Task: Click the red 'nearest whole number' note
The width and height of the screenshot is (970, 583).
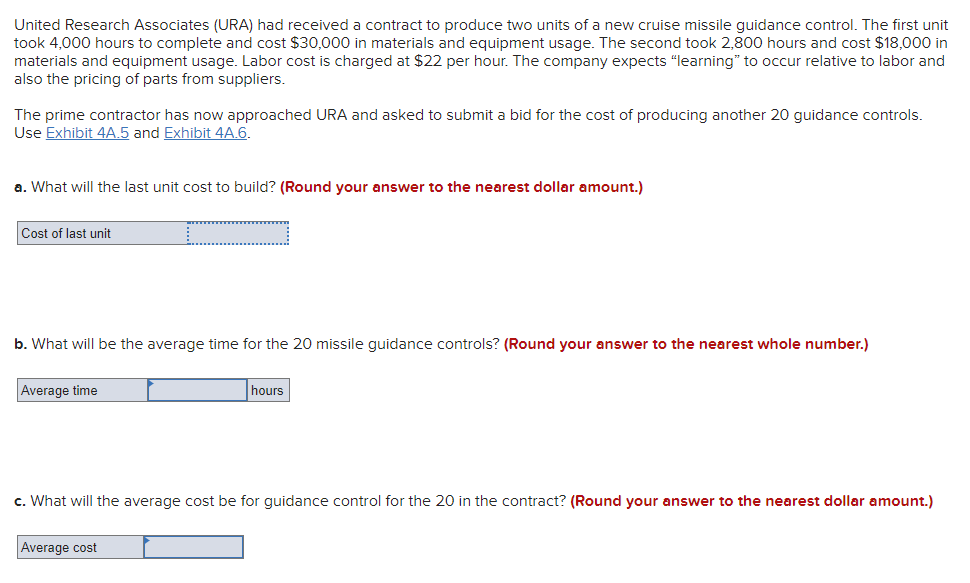Action: [686, 344]
